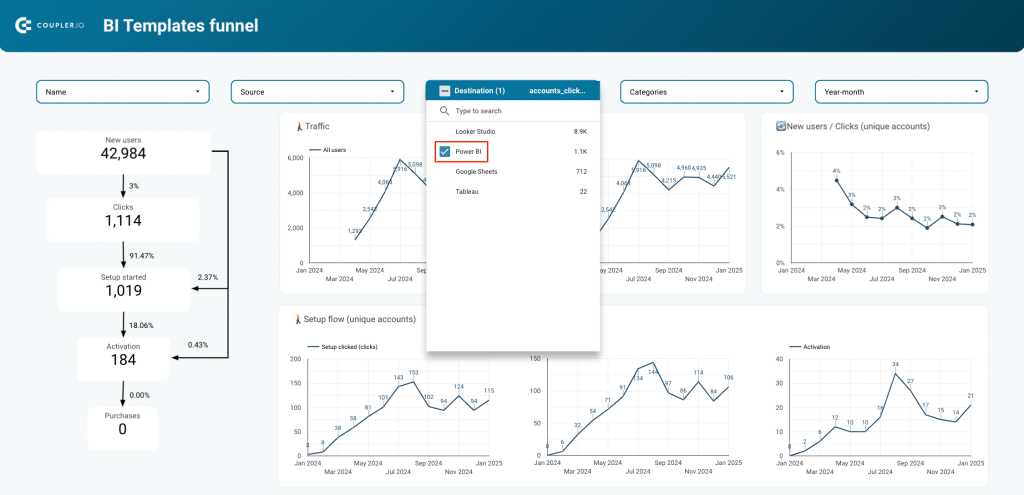Click the walking-person icon beside Setup flow title
The image size is (1024, 495).
pyautogui.click(x=299, y=319)
